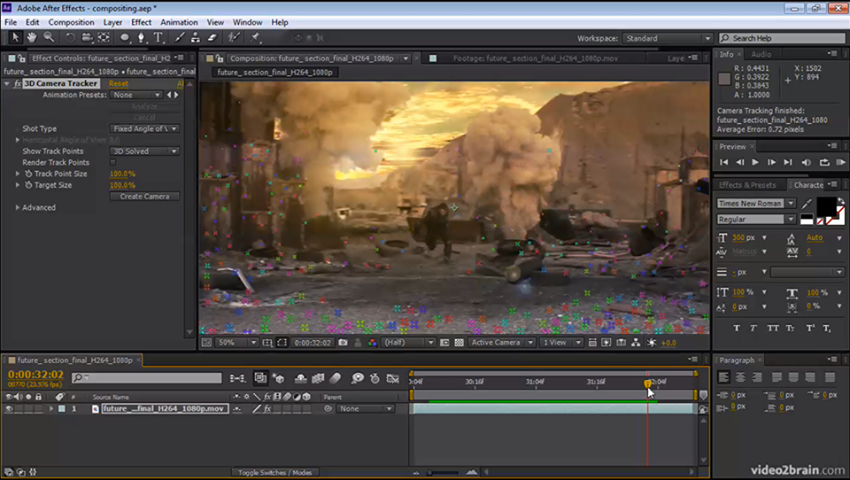
Task: Open the Effect menu
Action: [141, 22]
